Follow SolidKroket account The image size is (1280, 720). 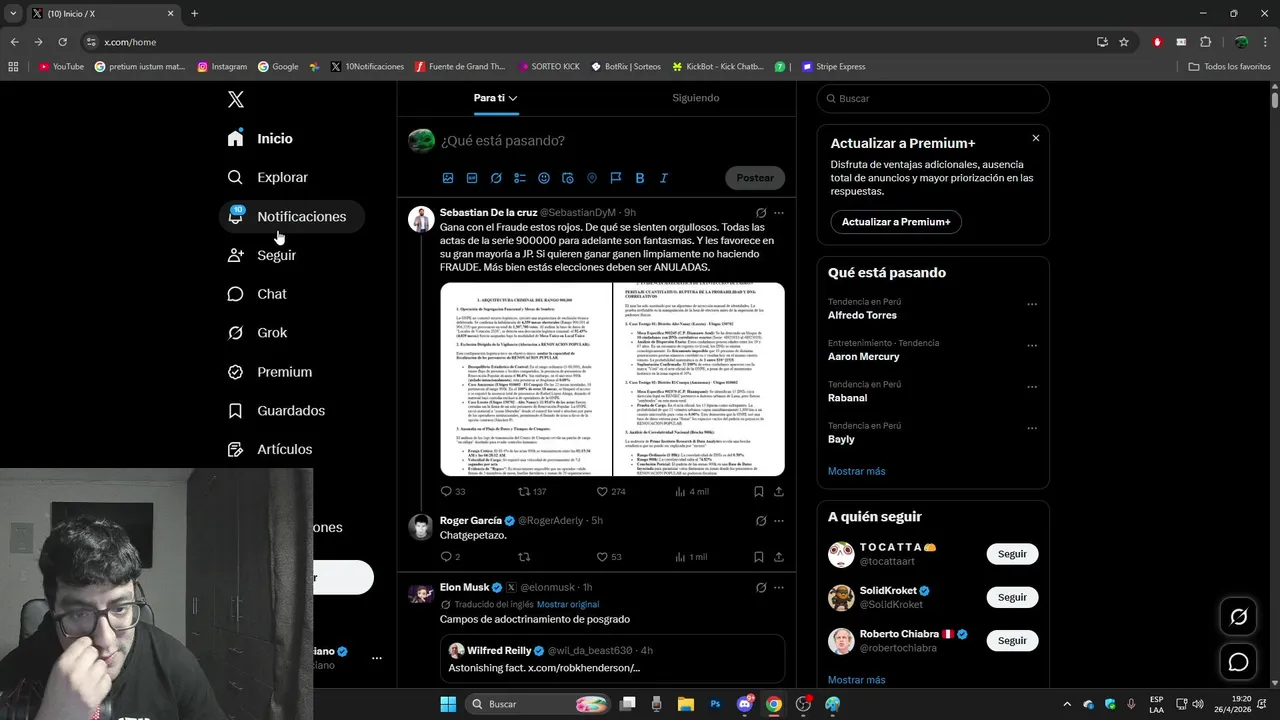click(1012, 597)
